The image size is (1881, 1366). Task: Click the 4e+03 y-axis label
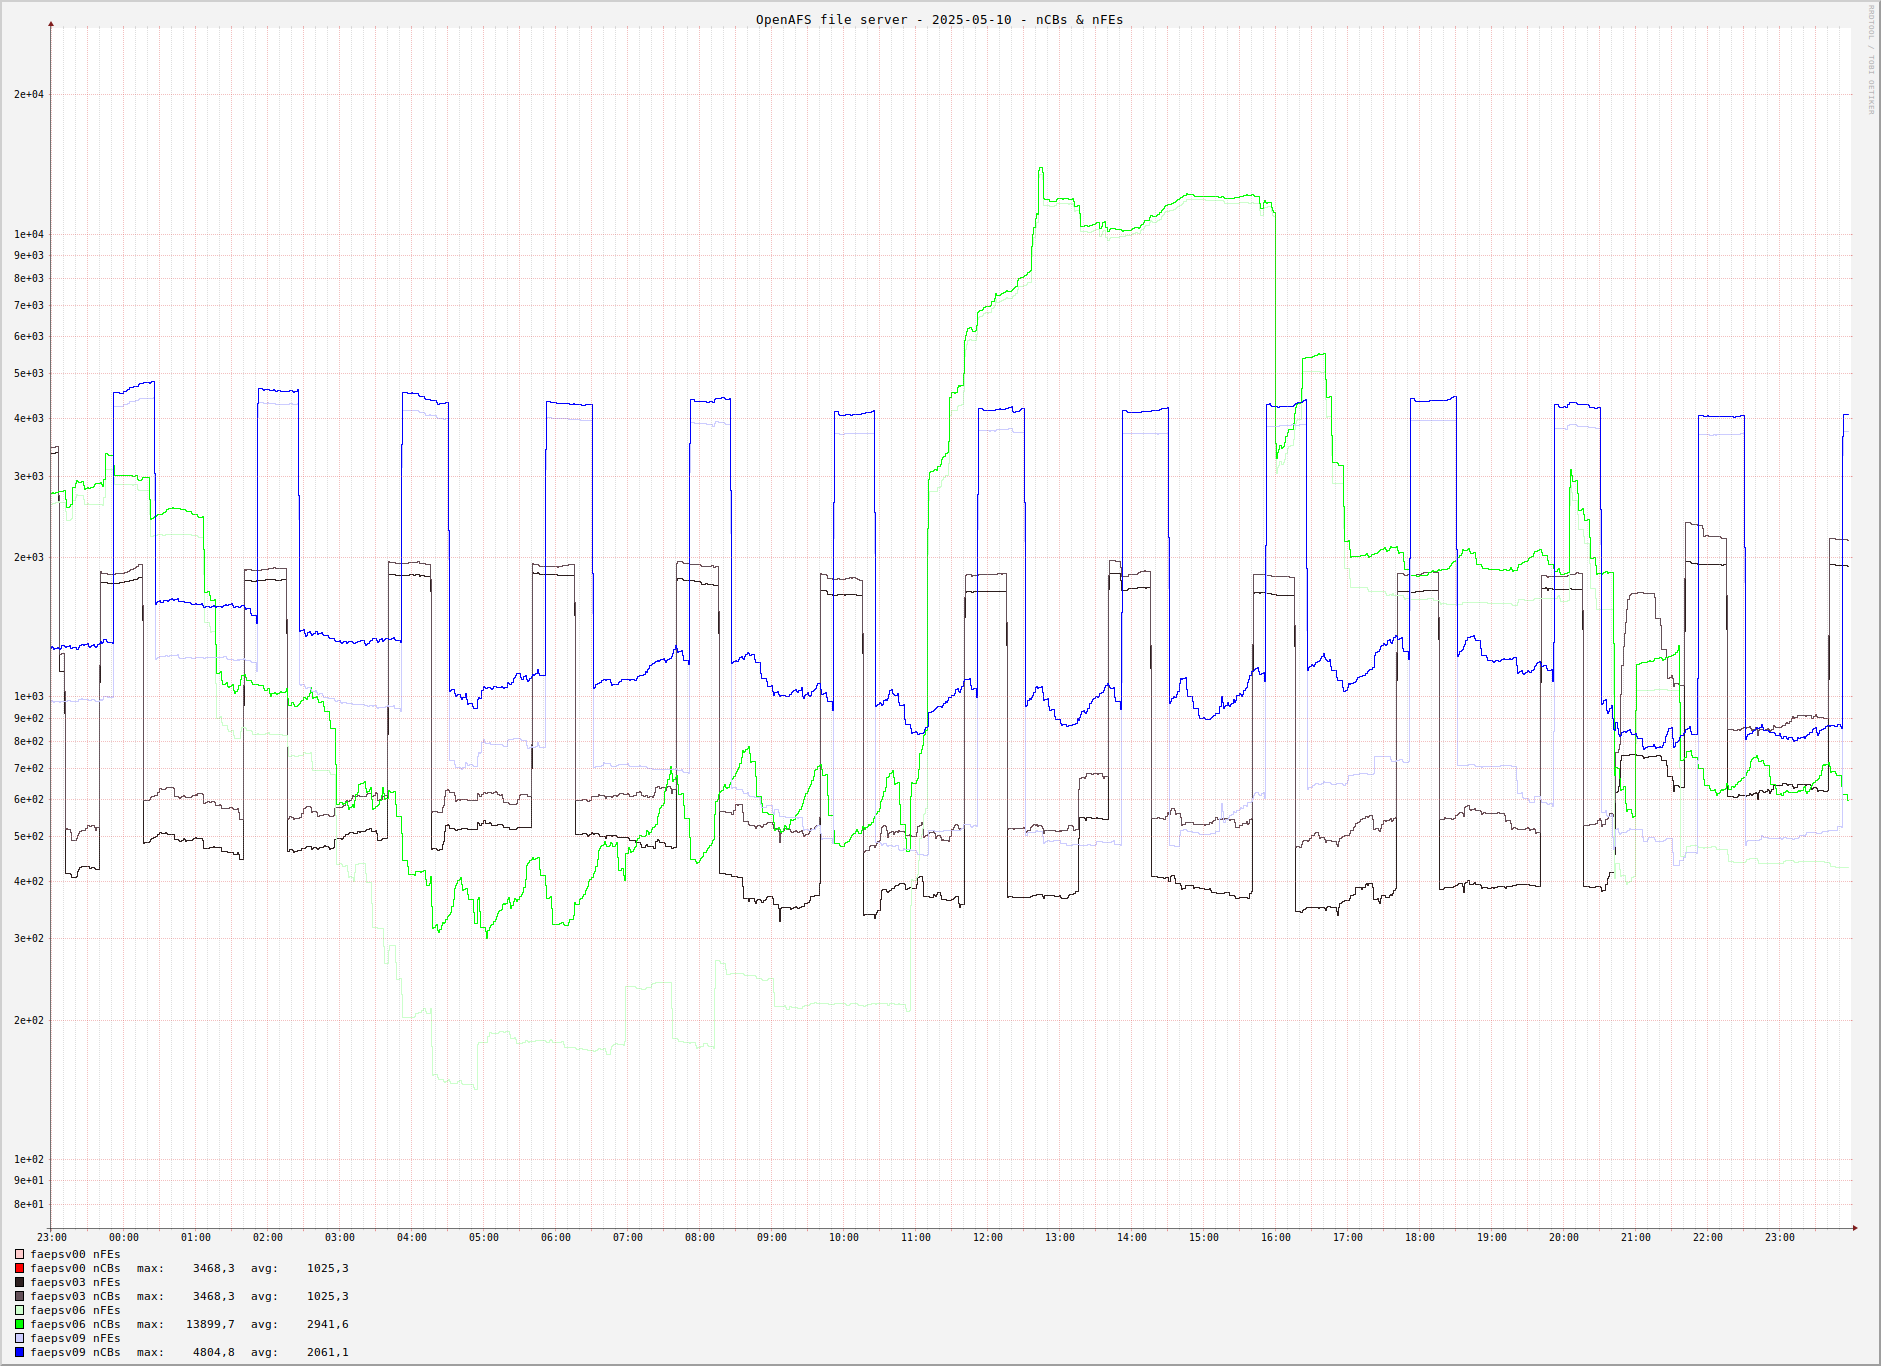29,418
